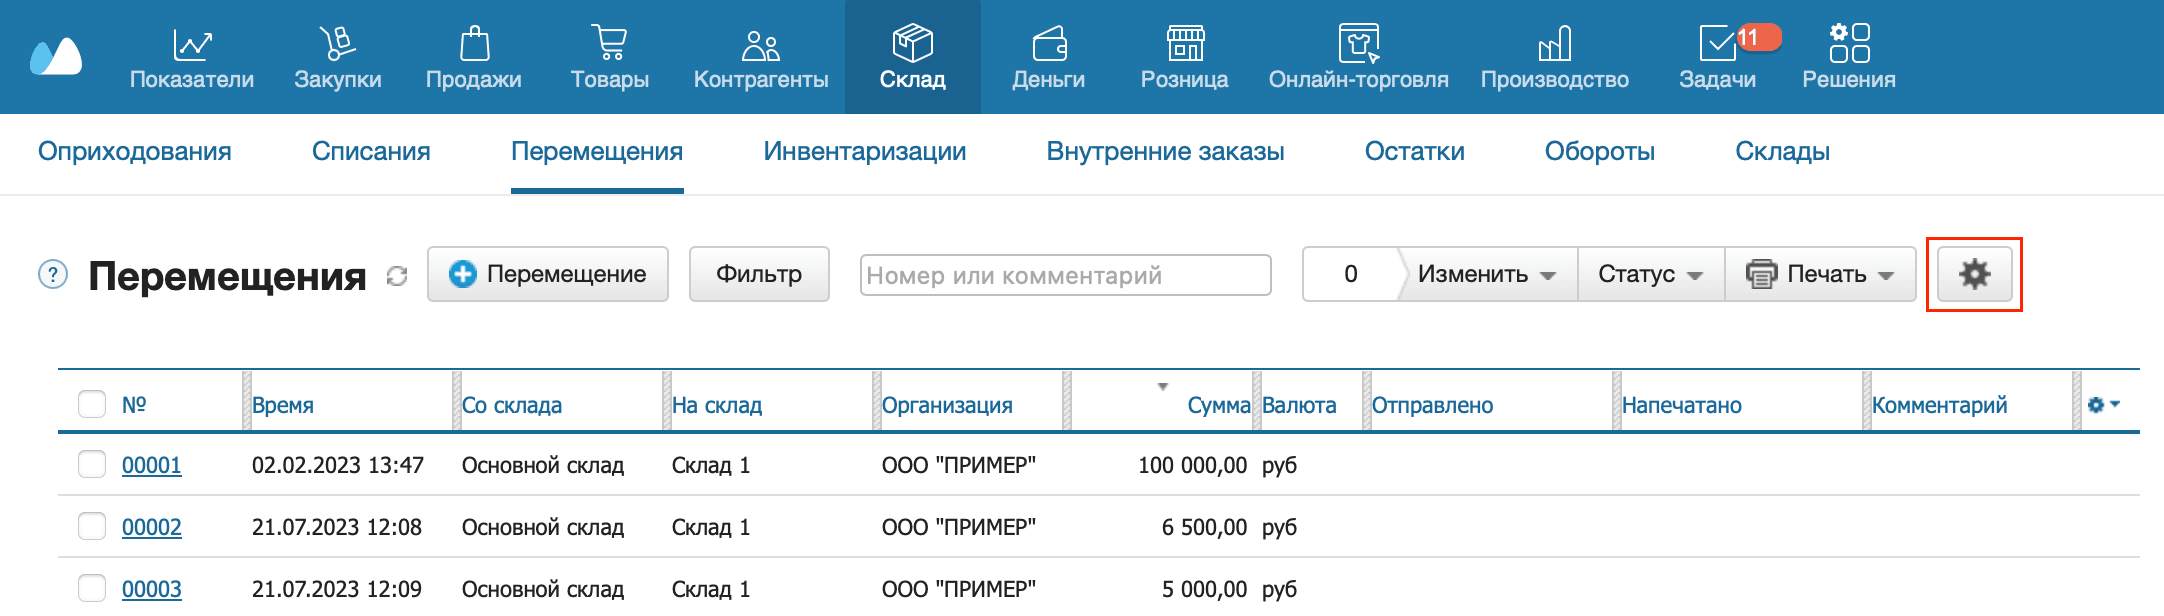Viewport: 2164px width, 616px height.
Task: Toggle the sort arrow on Сумма column
Action: click(1162, 386)
